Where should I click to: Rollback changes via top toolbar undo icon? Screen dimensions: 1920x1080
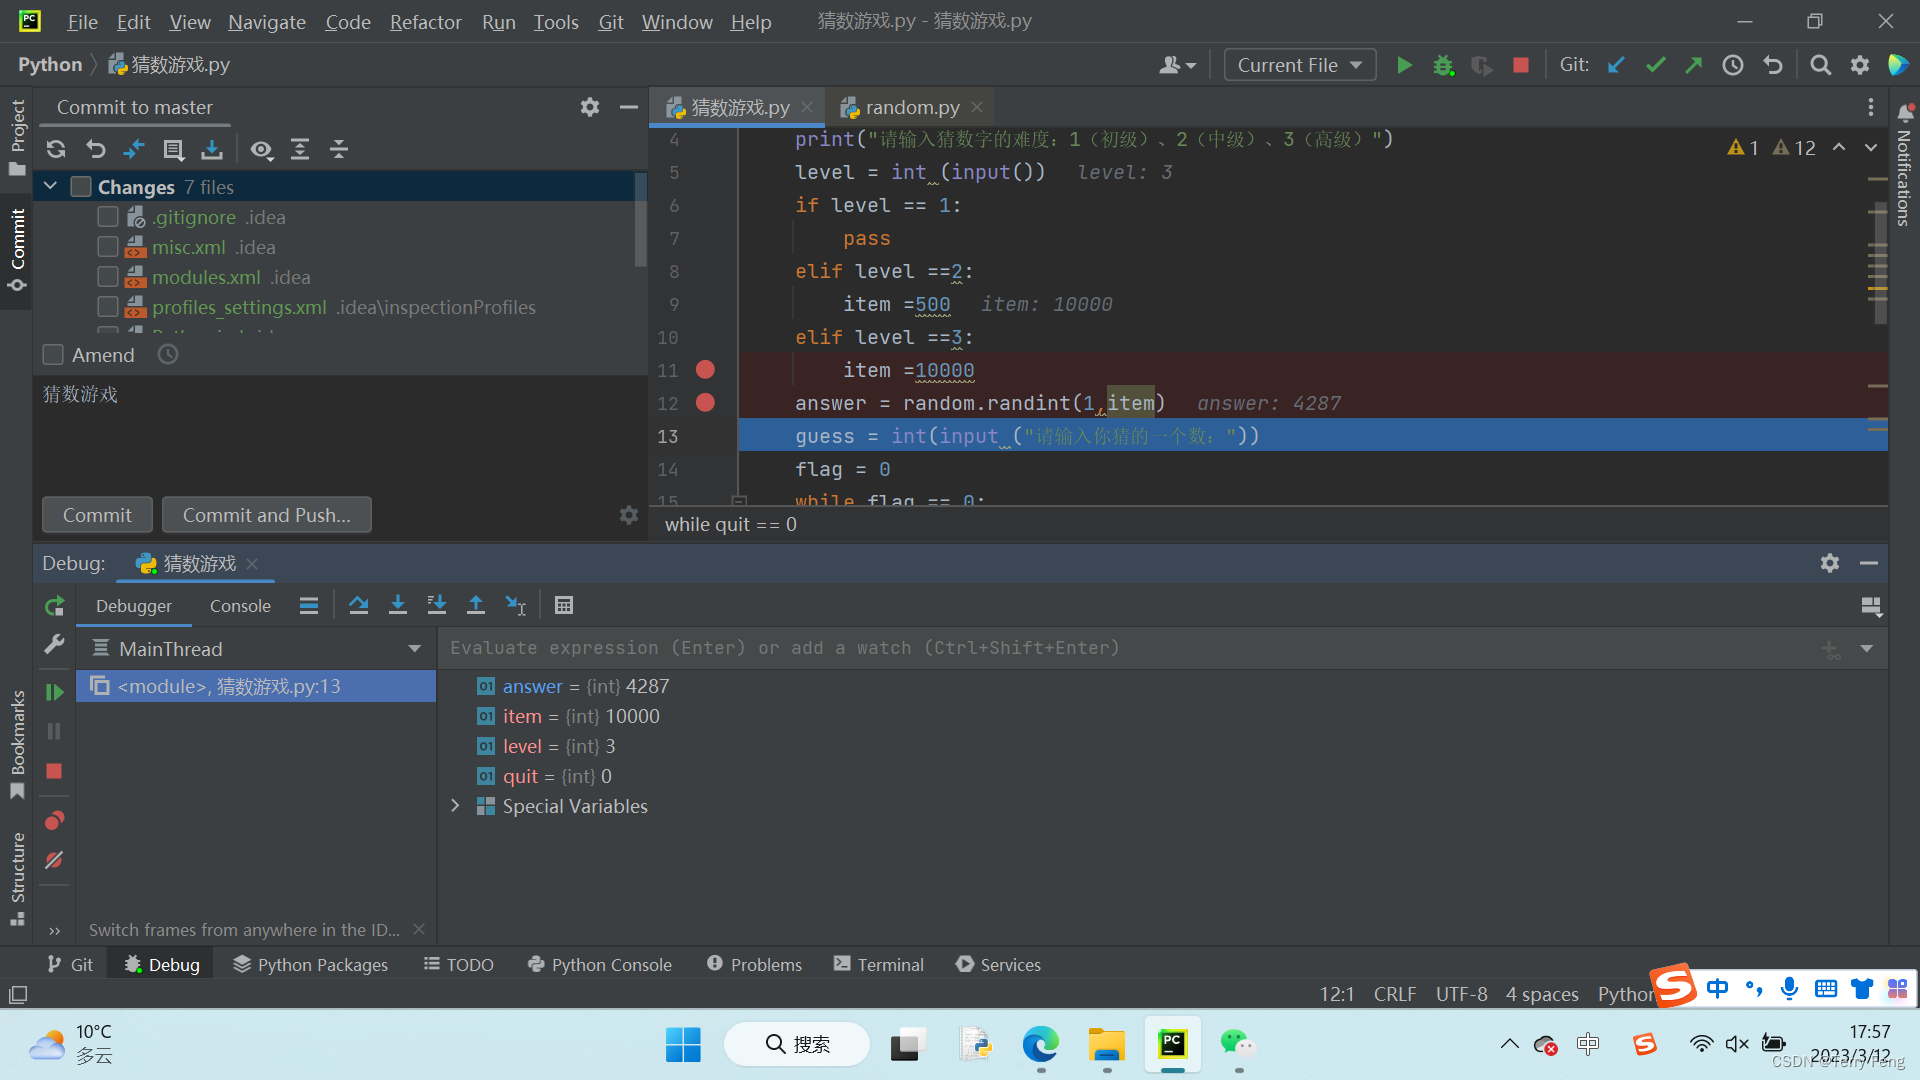pos(1773,65)
